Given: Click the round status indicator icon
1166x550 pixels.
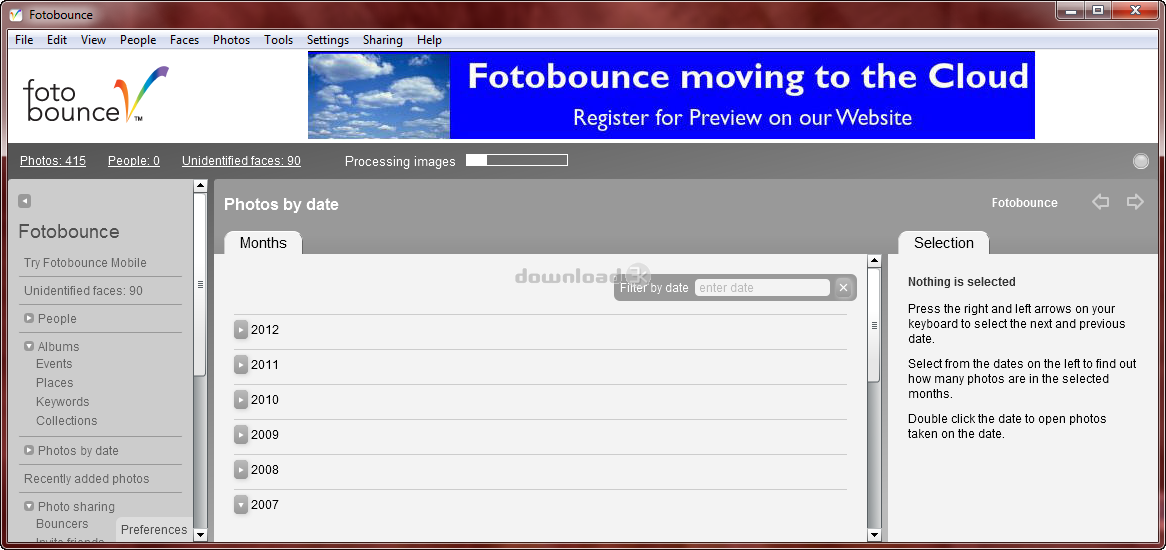Looking at the screenshot, I should [1141, 161].
